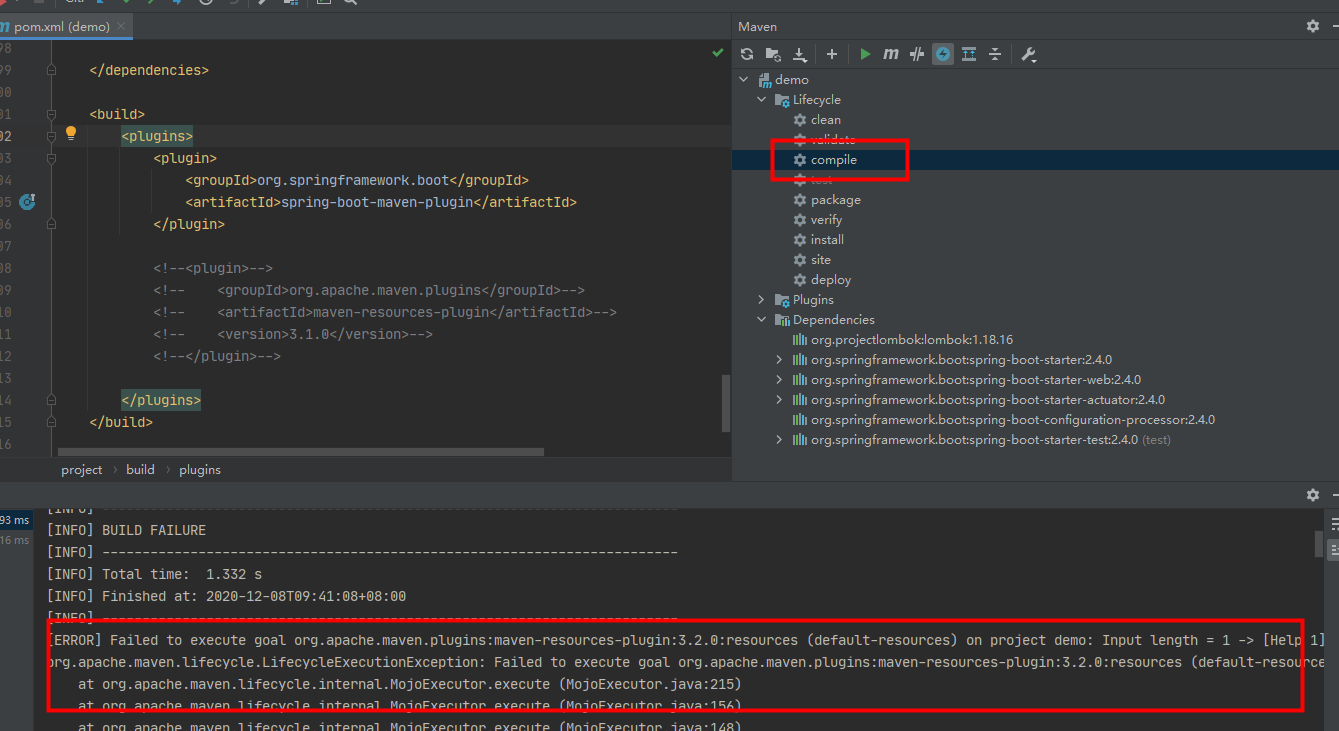
Task: Toggle Skip Tests mode in Maven toolbar
Action: (916, 53)
